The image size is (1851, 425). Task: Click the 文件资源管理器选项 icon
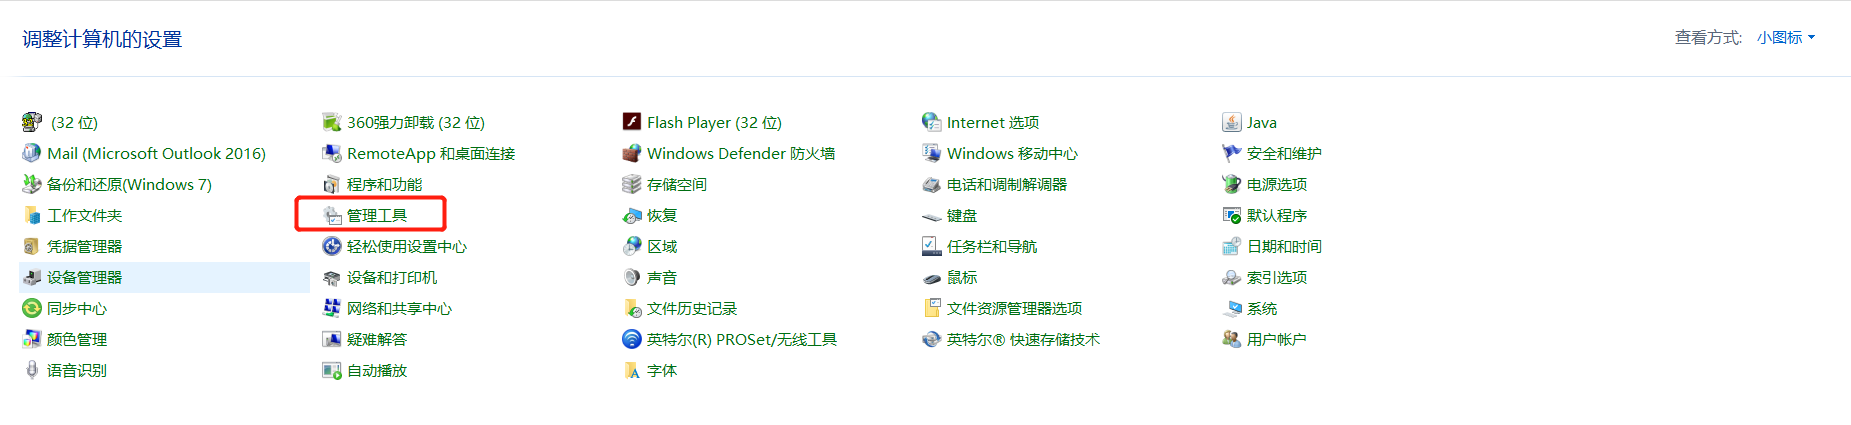point(932,308)
